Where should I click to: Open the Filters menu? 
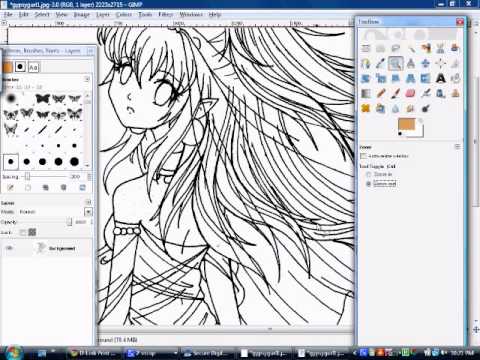pos(165,15)
